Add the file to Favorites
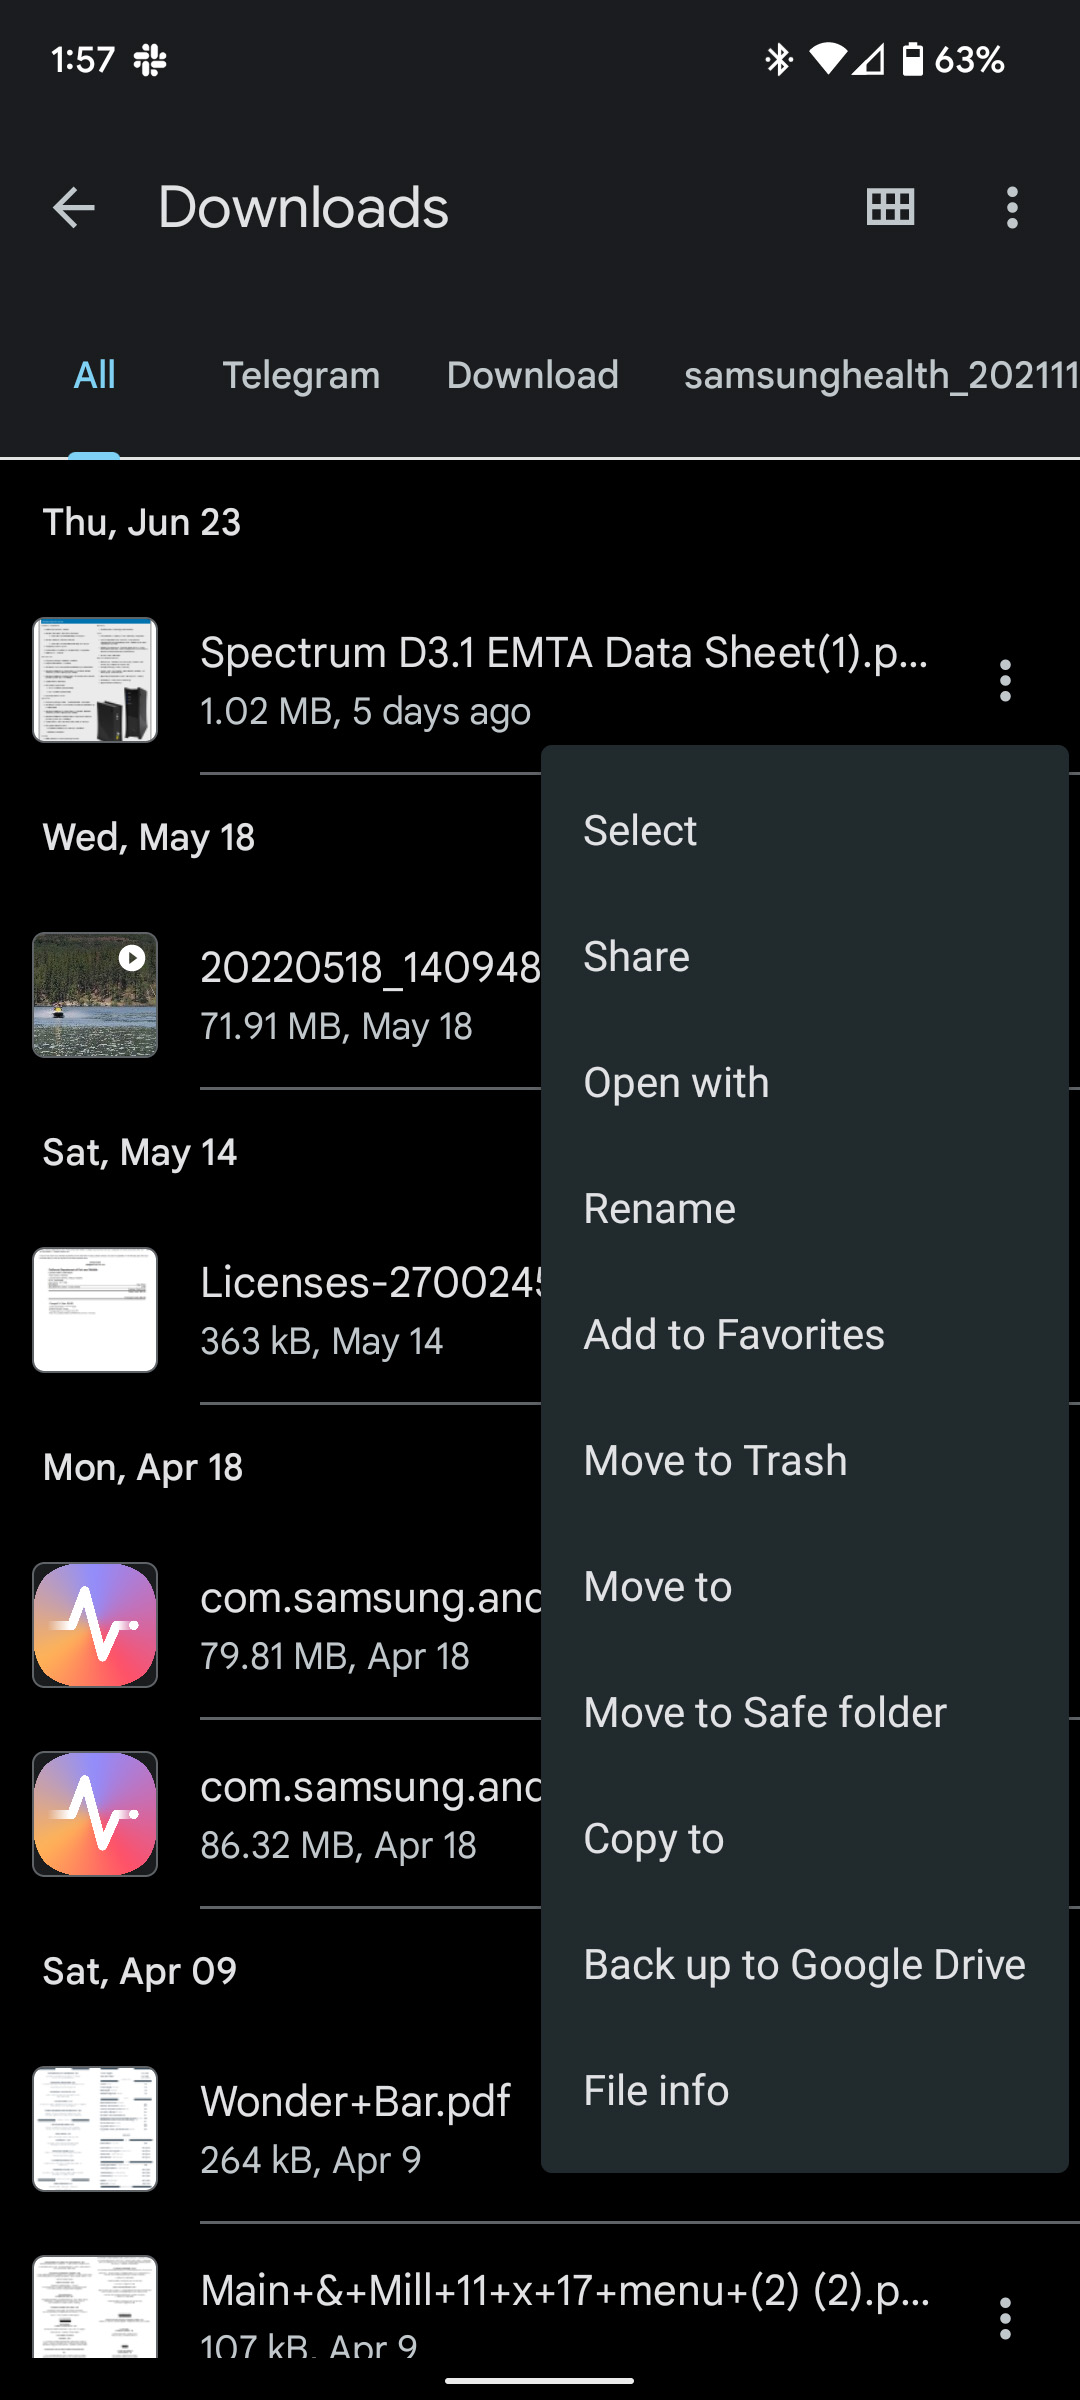1080x2400 pixels. coord(734,1335)
